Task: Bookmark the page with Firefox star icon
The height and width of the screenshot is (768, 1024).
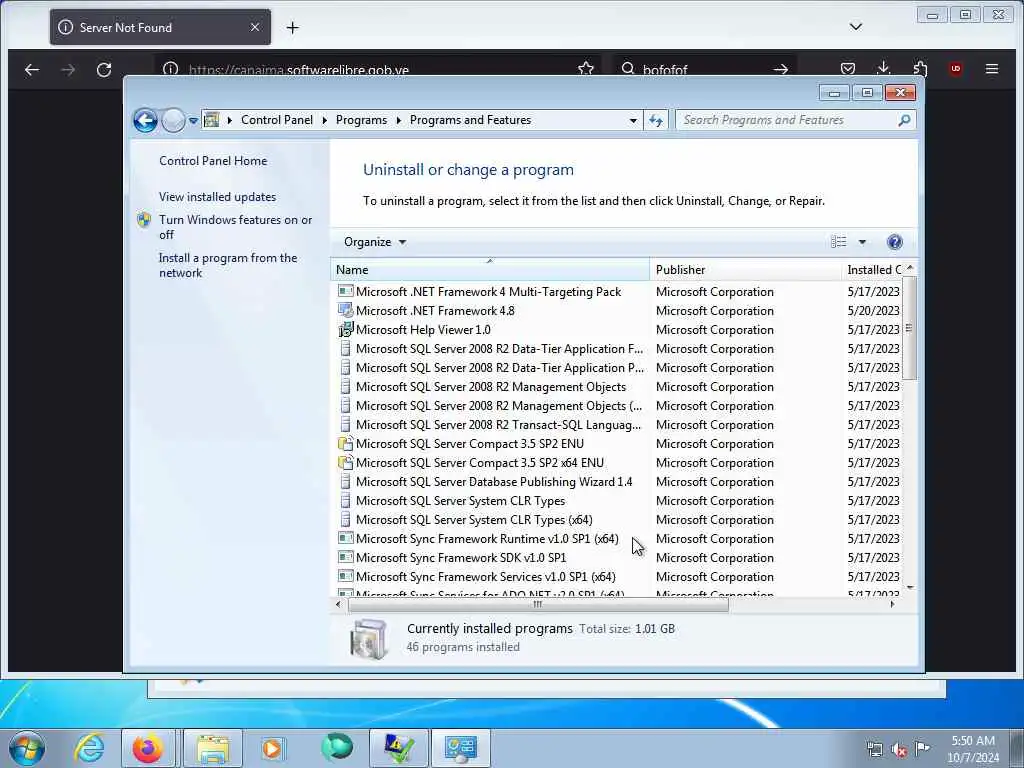Action: pos(586,69)
